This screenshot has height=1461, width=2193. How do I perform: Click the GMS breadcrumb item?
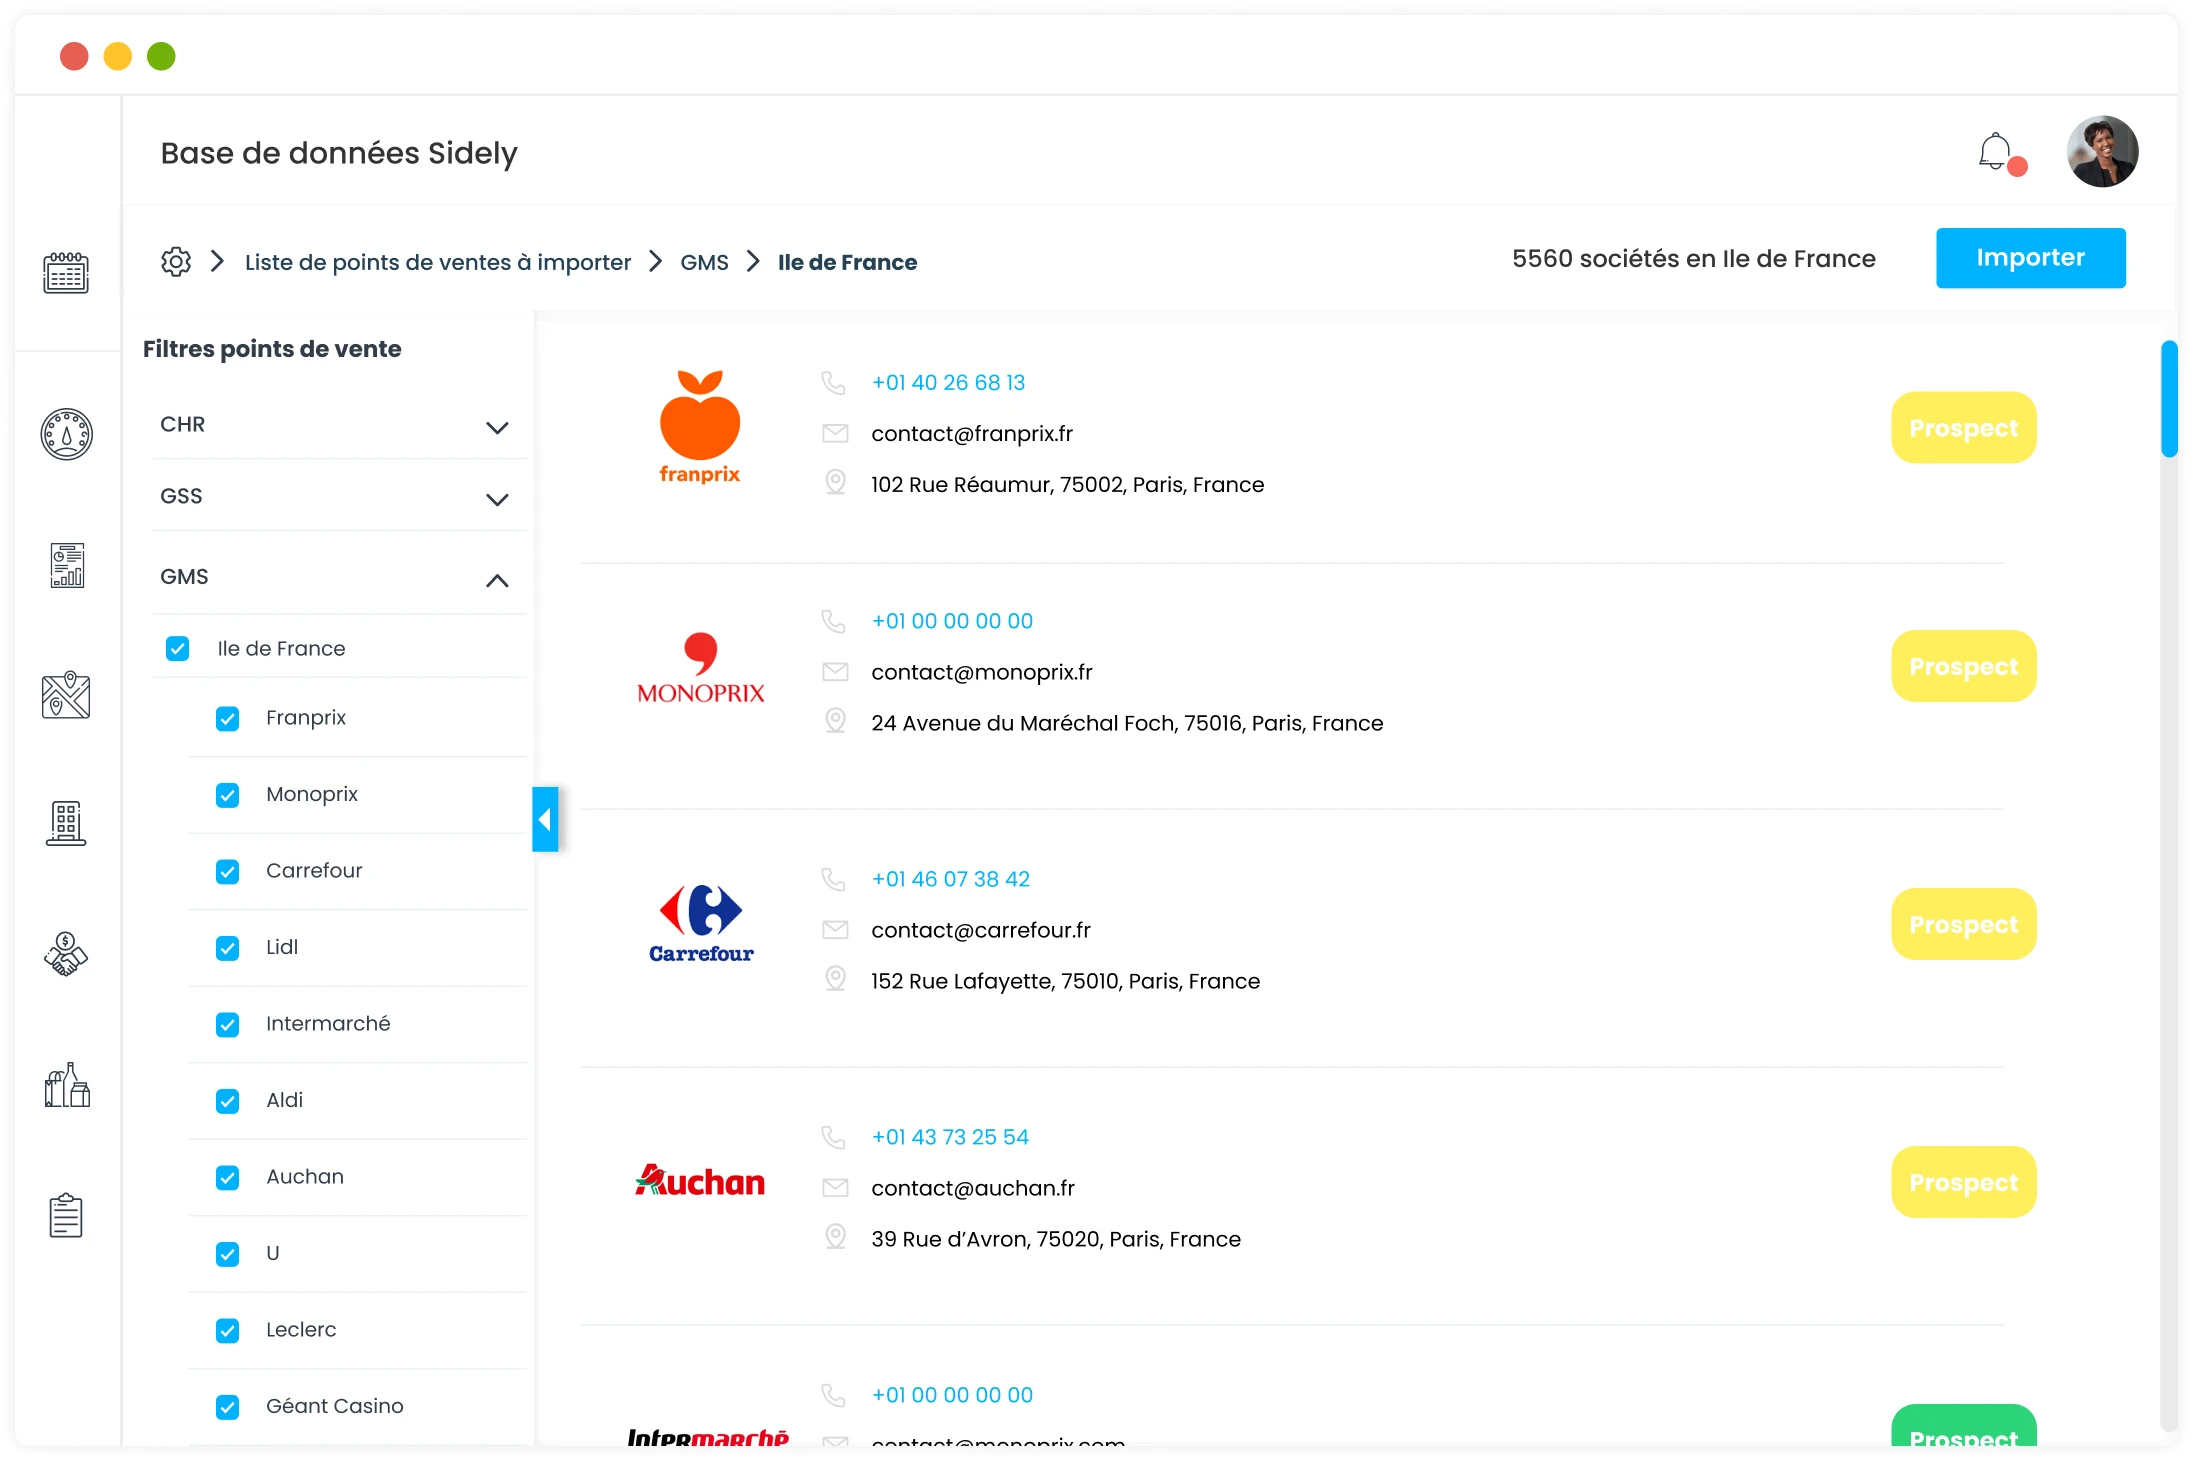pos(704,262)
